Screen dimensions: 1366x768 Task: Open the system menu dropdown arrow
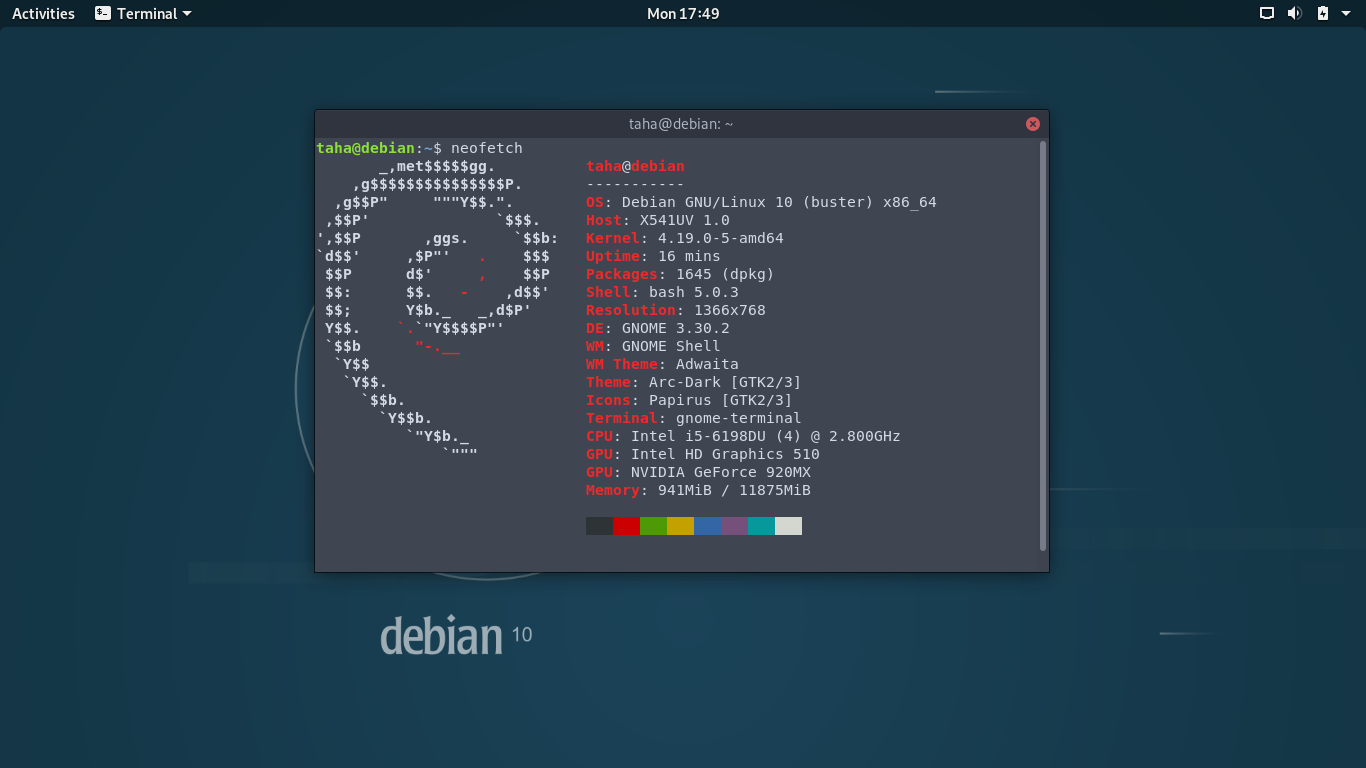click(x=1346, y=13)
